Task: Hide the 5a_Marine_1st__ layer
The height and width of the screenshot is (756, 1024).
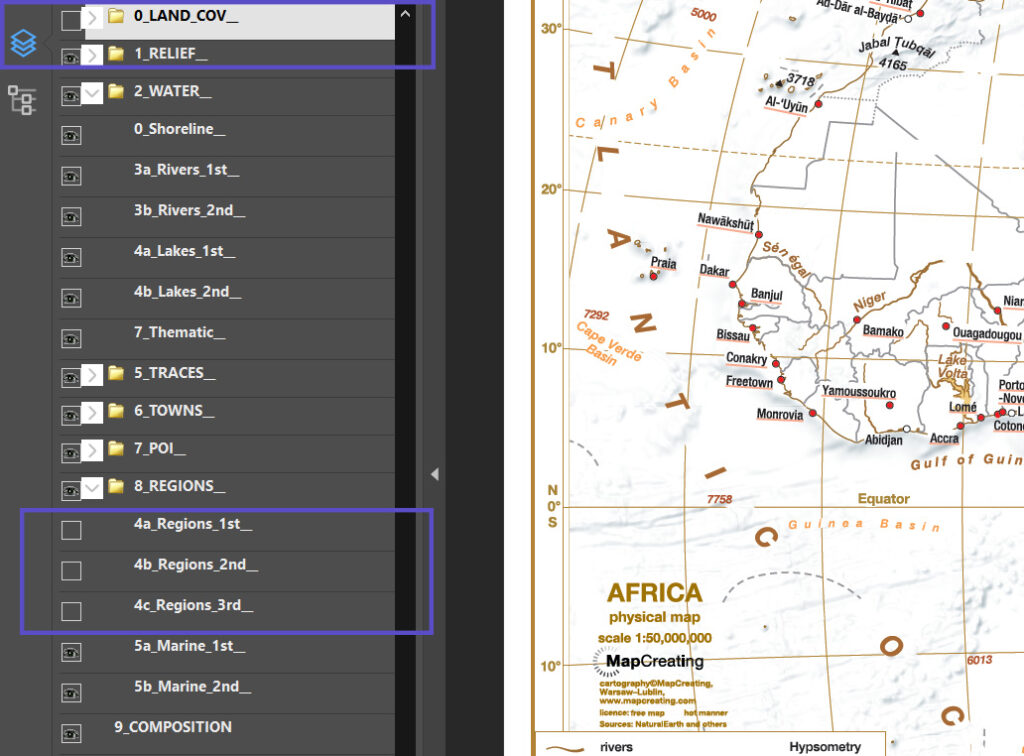Action: (x=70, y=651)
